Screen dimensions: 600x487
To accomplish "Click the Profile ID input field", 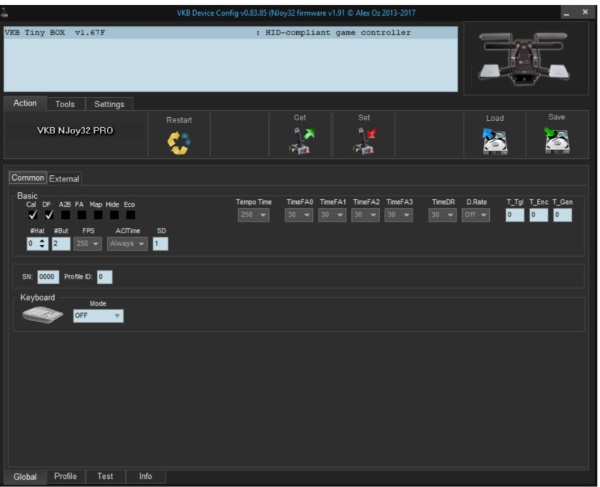I will (x=104, y=277).
